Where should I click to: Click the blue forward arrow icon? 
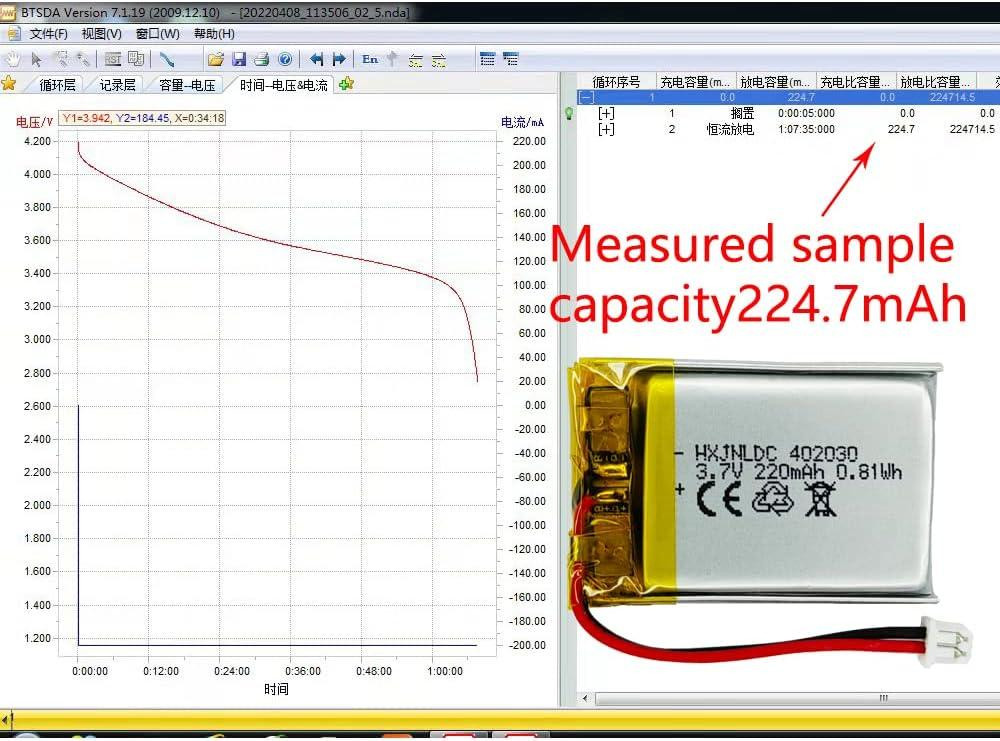click(339, 59)
